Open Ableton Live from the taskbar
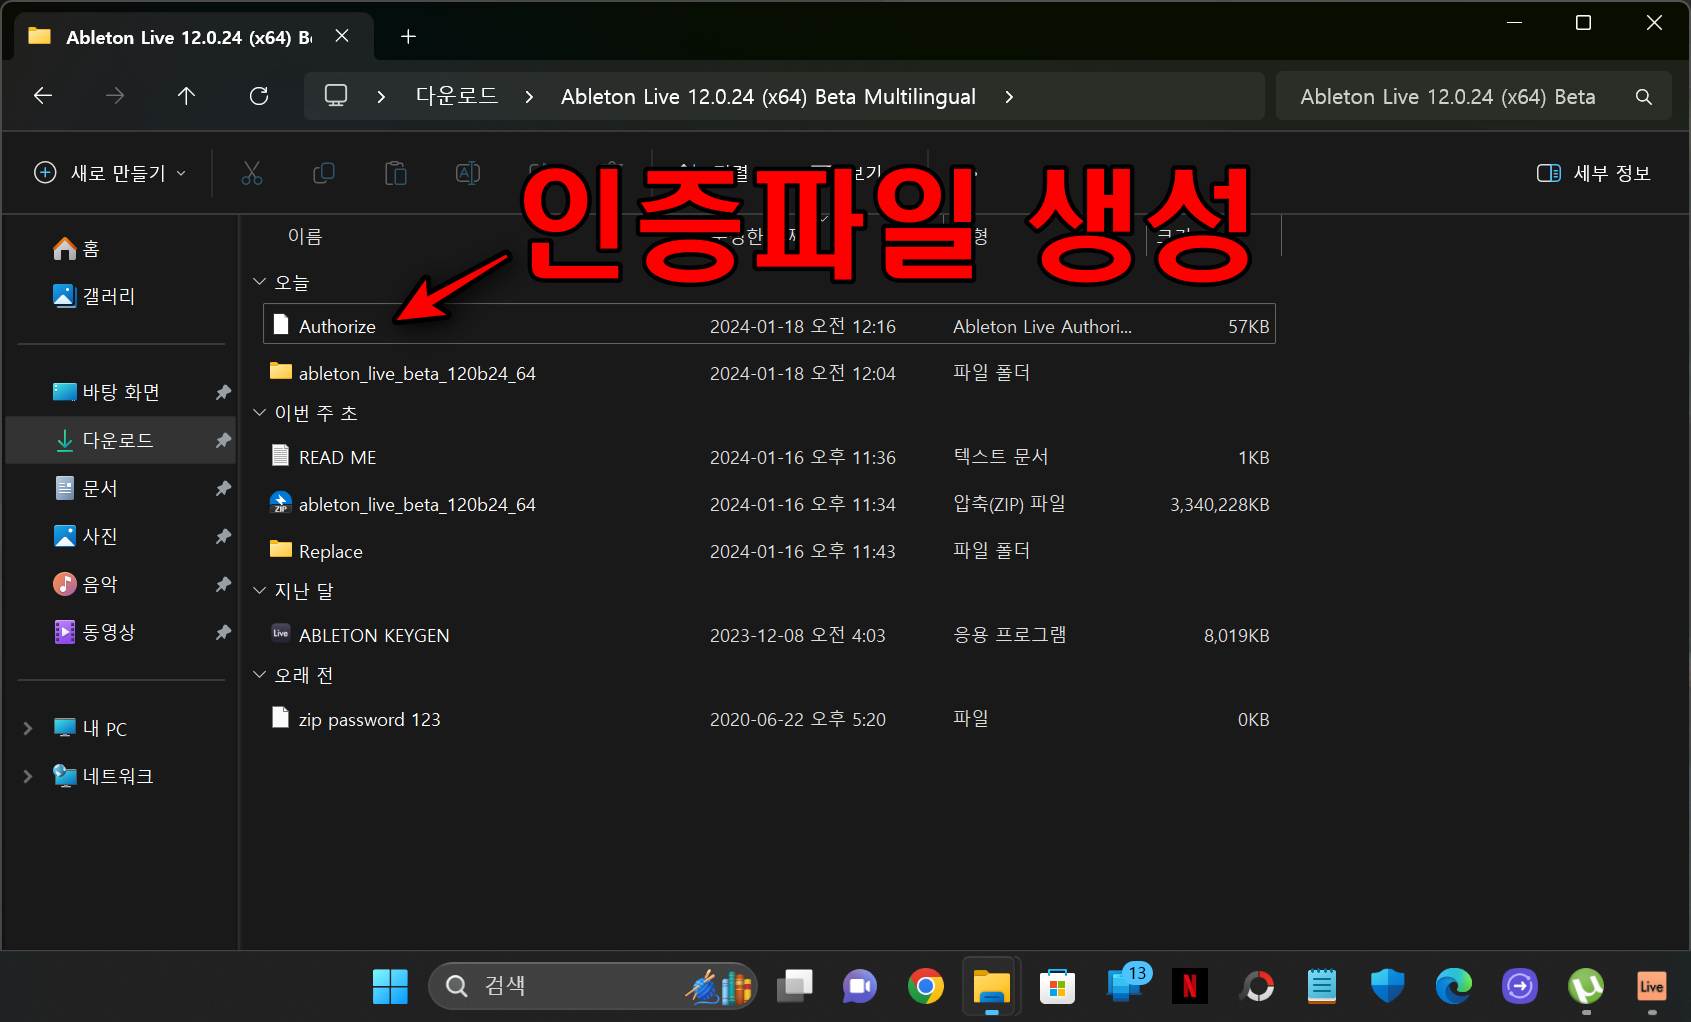 pyautogui.click(x=1651, y=987)
